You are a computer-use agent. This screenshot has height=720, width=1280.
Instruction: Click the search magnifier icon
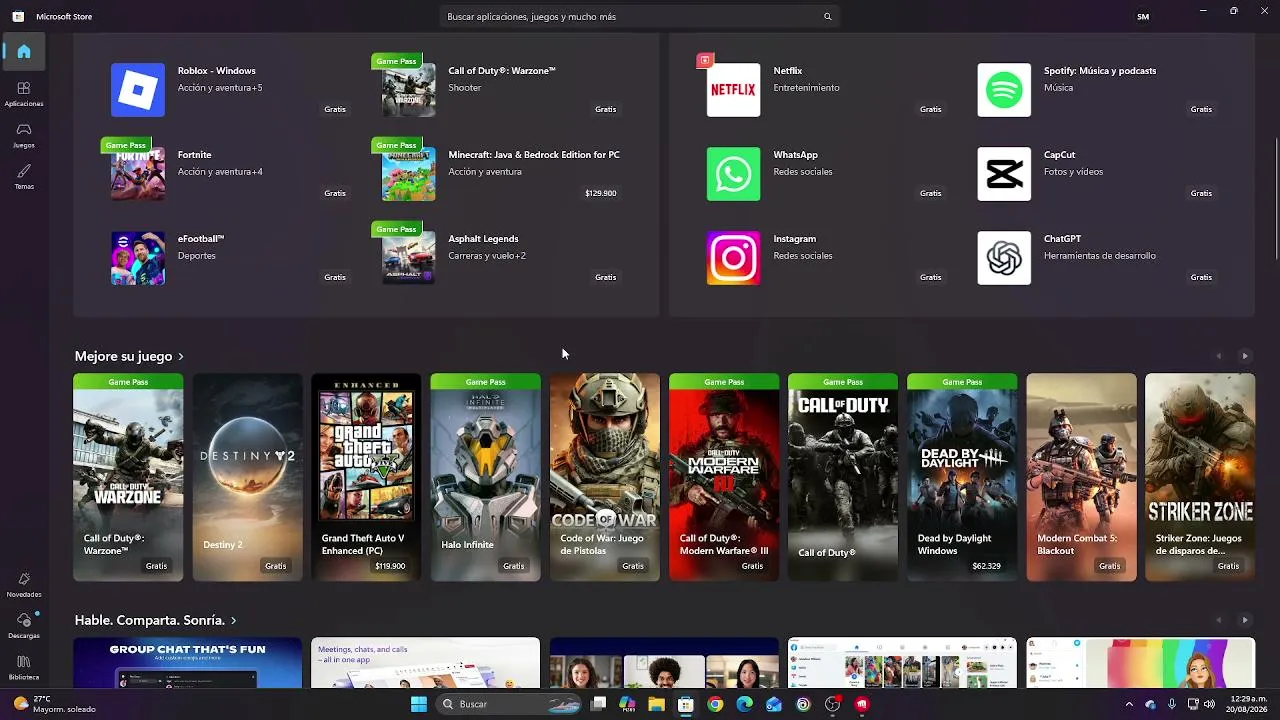[x=827, y=17]
